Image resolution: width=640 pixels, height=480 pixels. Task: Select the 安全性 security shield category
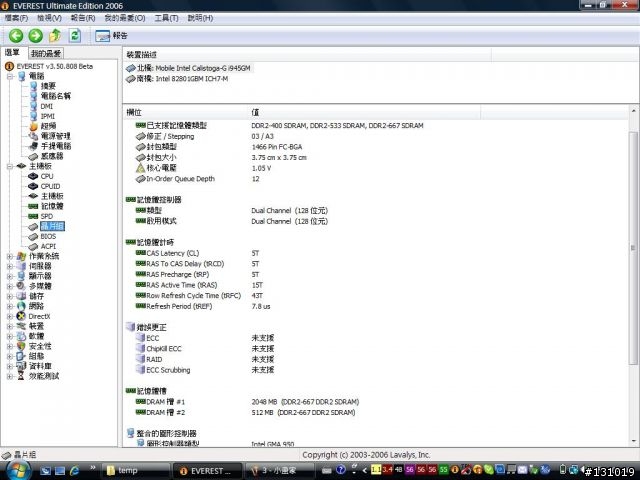click(x=40, y=346)
